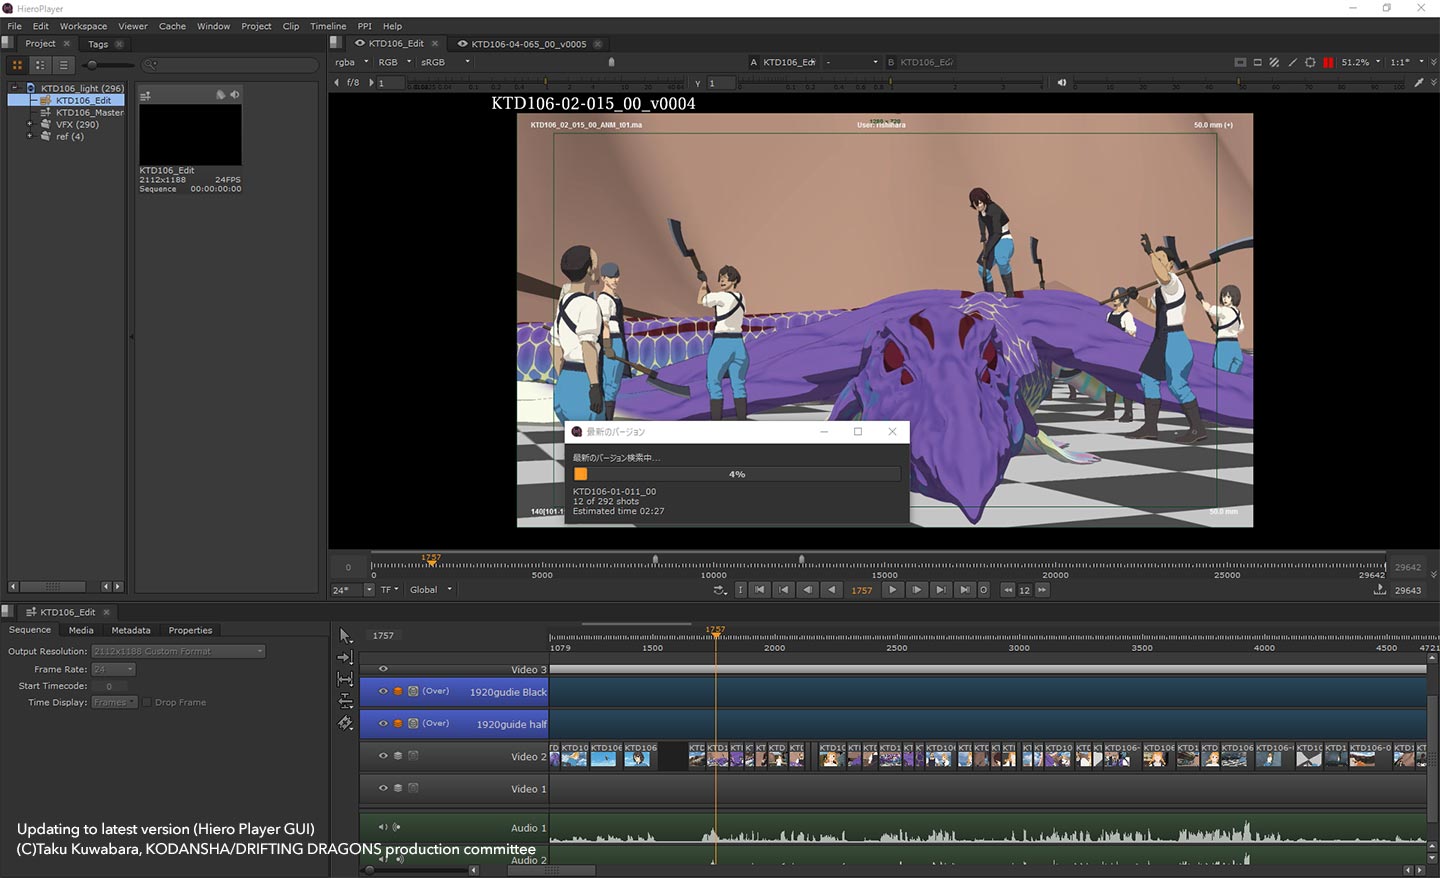This screenshot has width=1440, height=879.
Task: Open the Timeline menu
Action: [328, 26]
